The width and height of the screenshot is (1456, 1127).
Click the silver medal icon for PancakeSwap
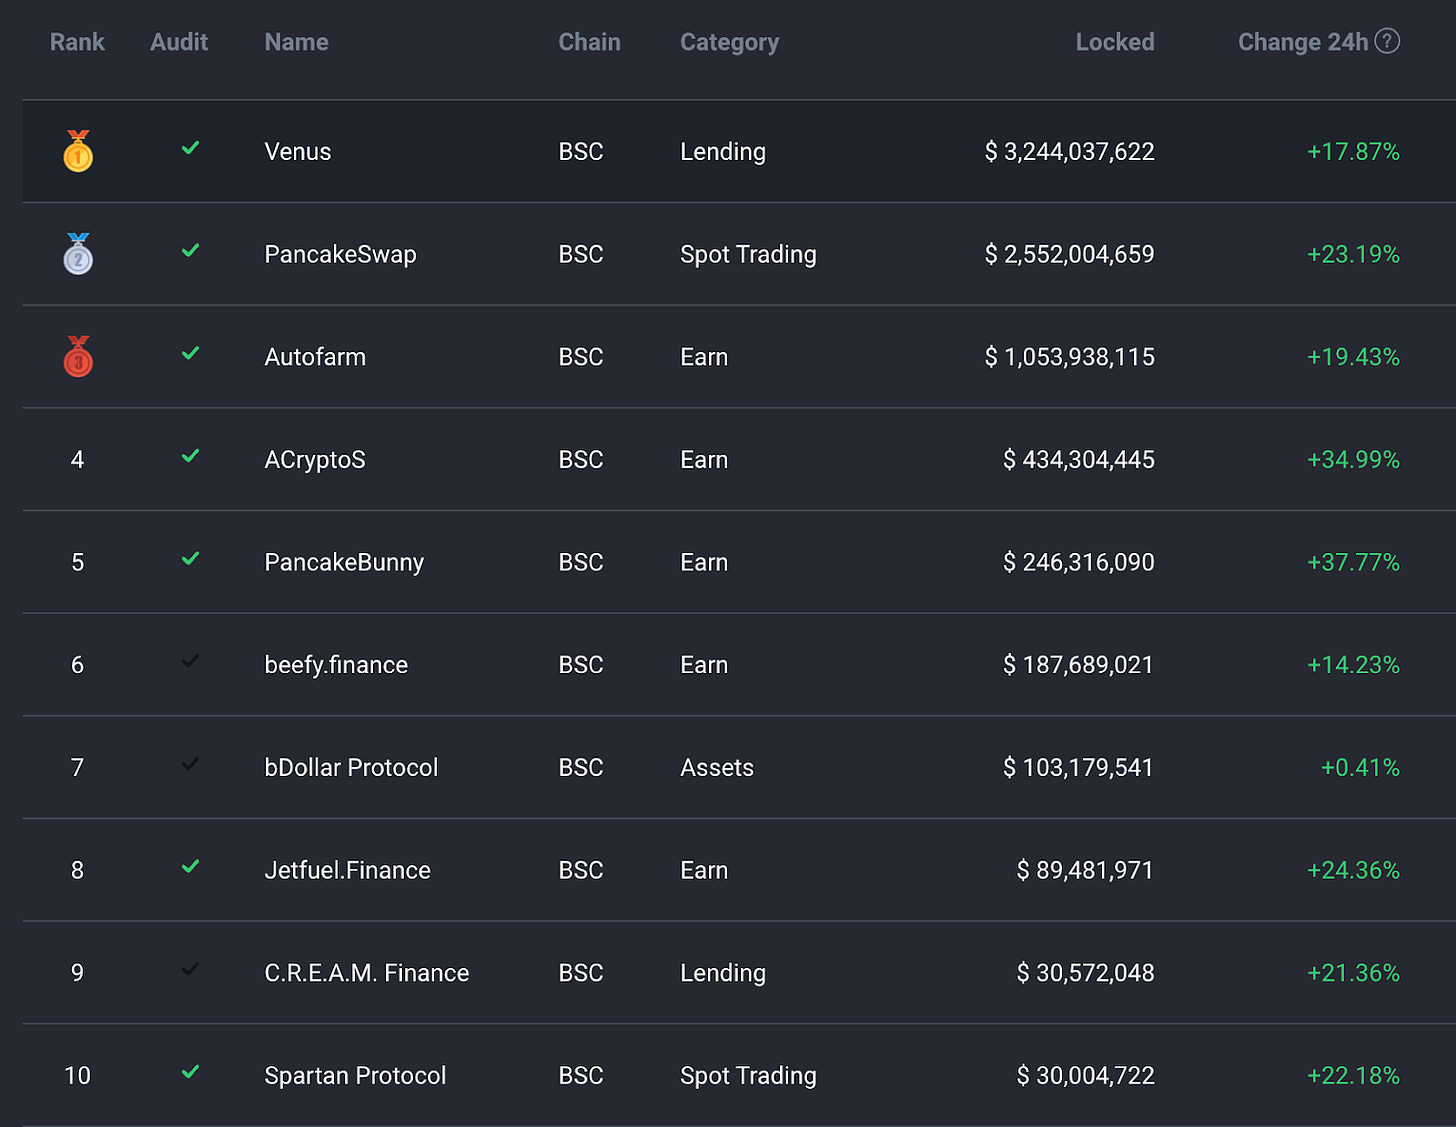coord(78,254)
